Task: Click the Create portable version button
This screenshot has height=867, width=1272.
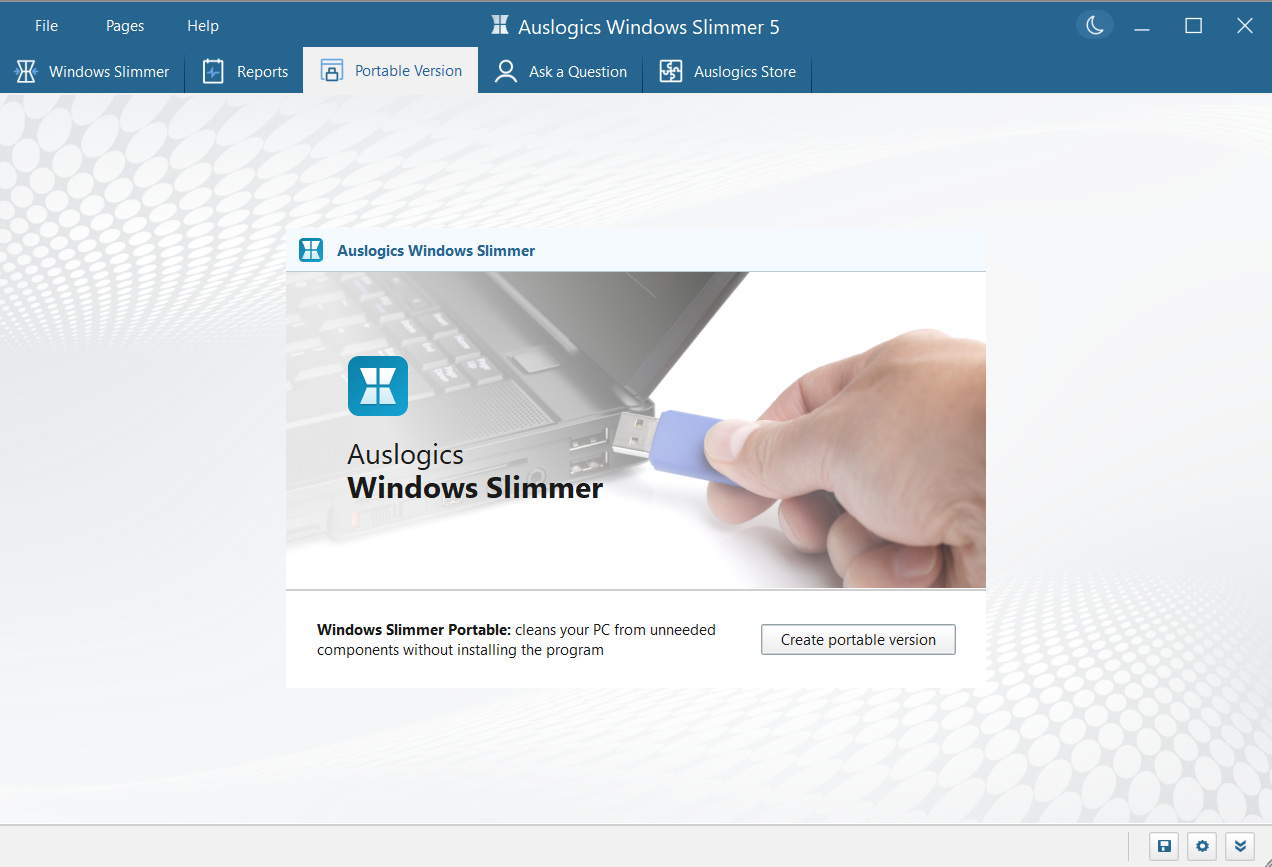Action: tap(857, 639)
